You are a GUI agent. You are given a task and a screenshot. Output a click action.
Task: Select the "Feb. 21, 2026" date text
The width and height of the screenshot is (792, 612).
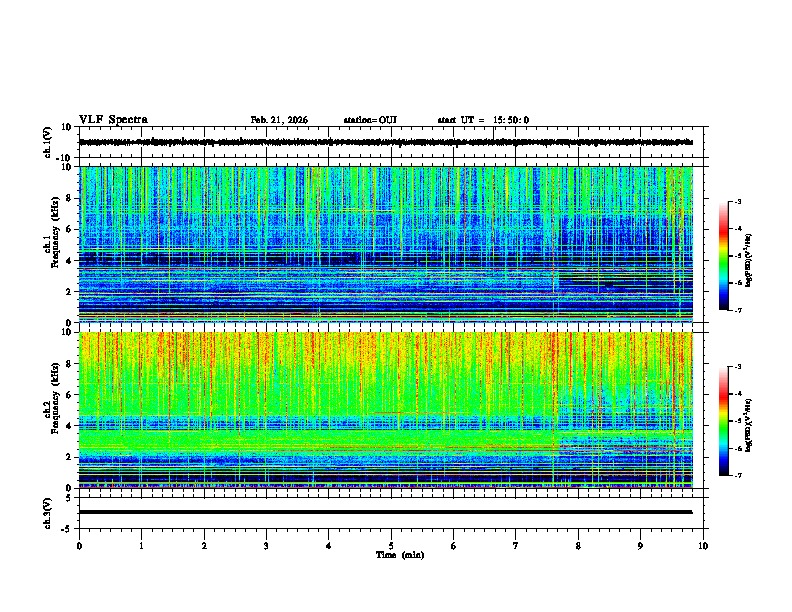(279, 120)
